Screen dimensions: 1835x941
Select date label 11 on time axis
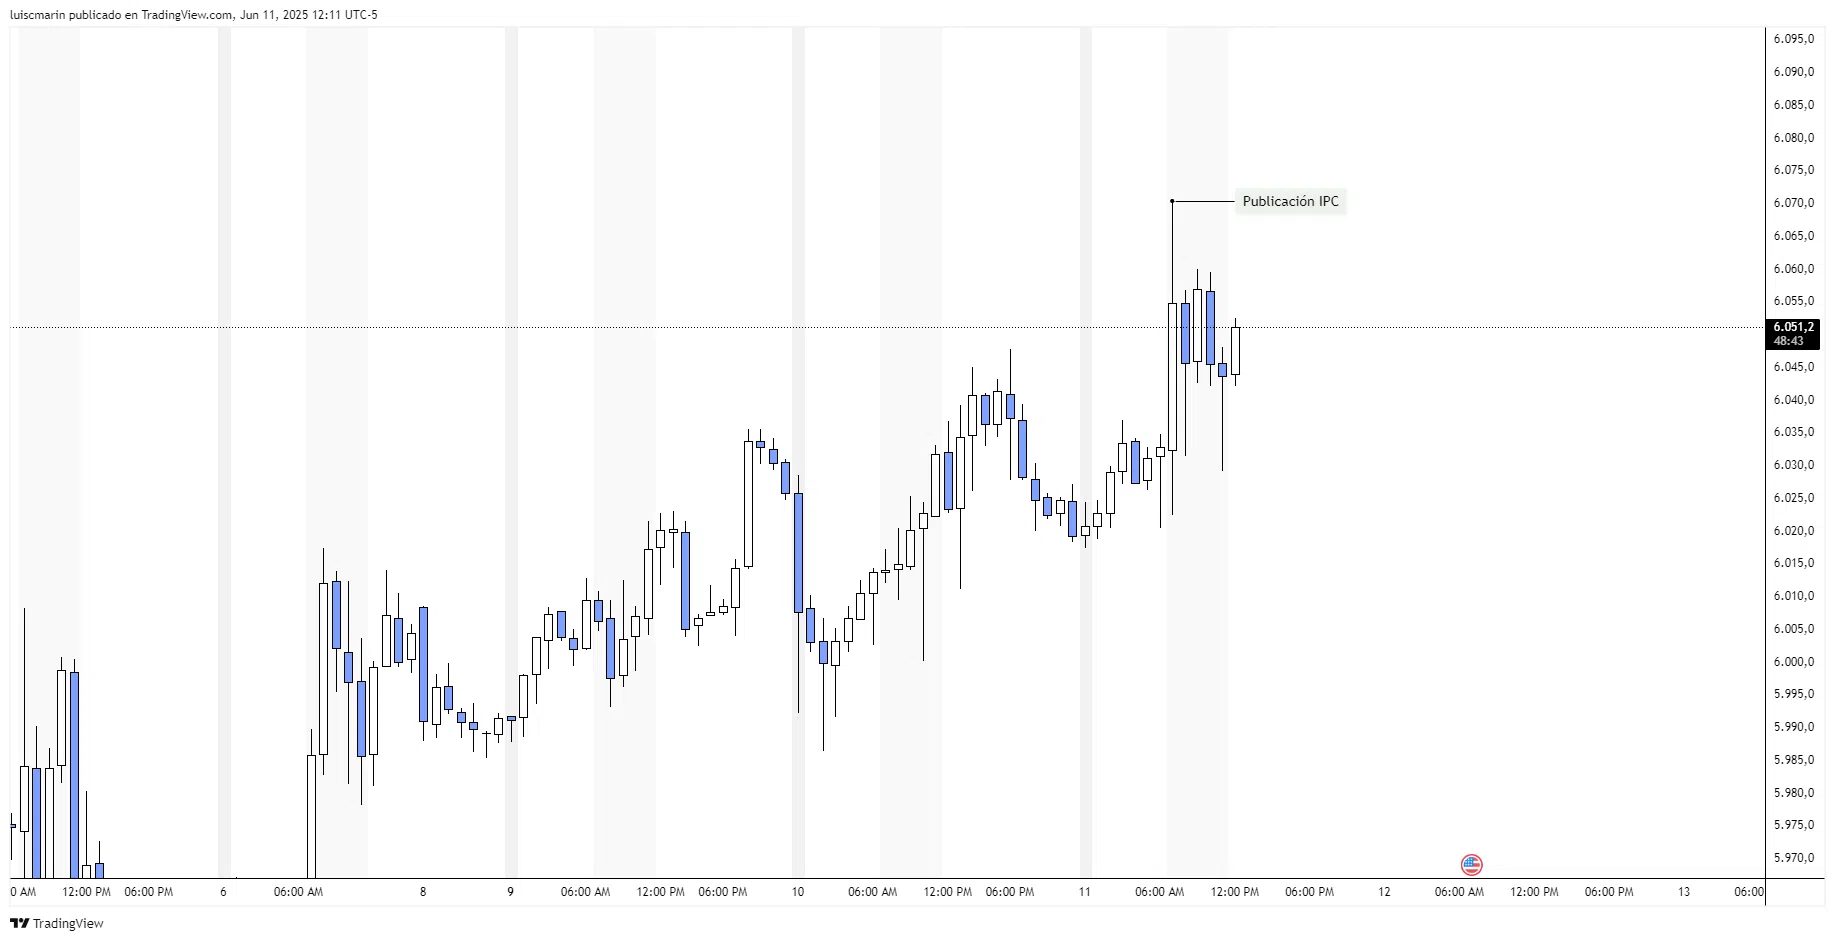1084,892
